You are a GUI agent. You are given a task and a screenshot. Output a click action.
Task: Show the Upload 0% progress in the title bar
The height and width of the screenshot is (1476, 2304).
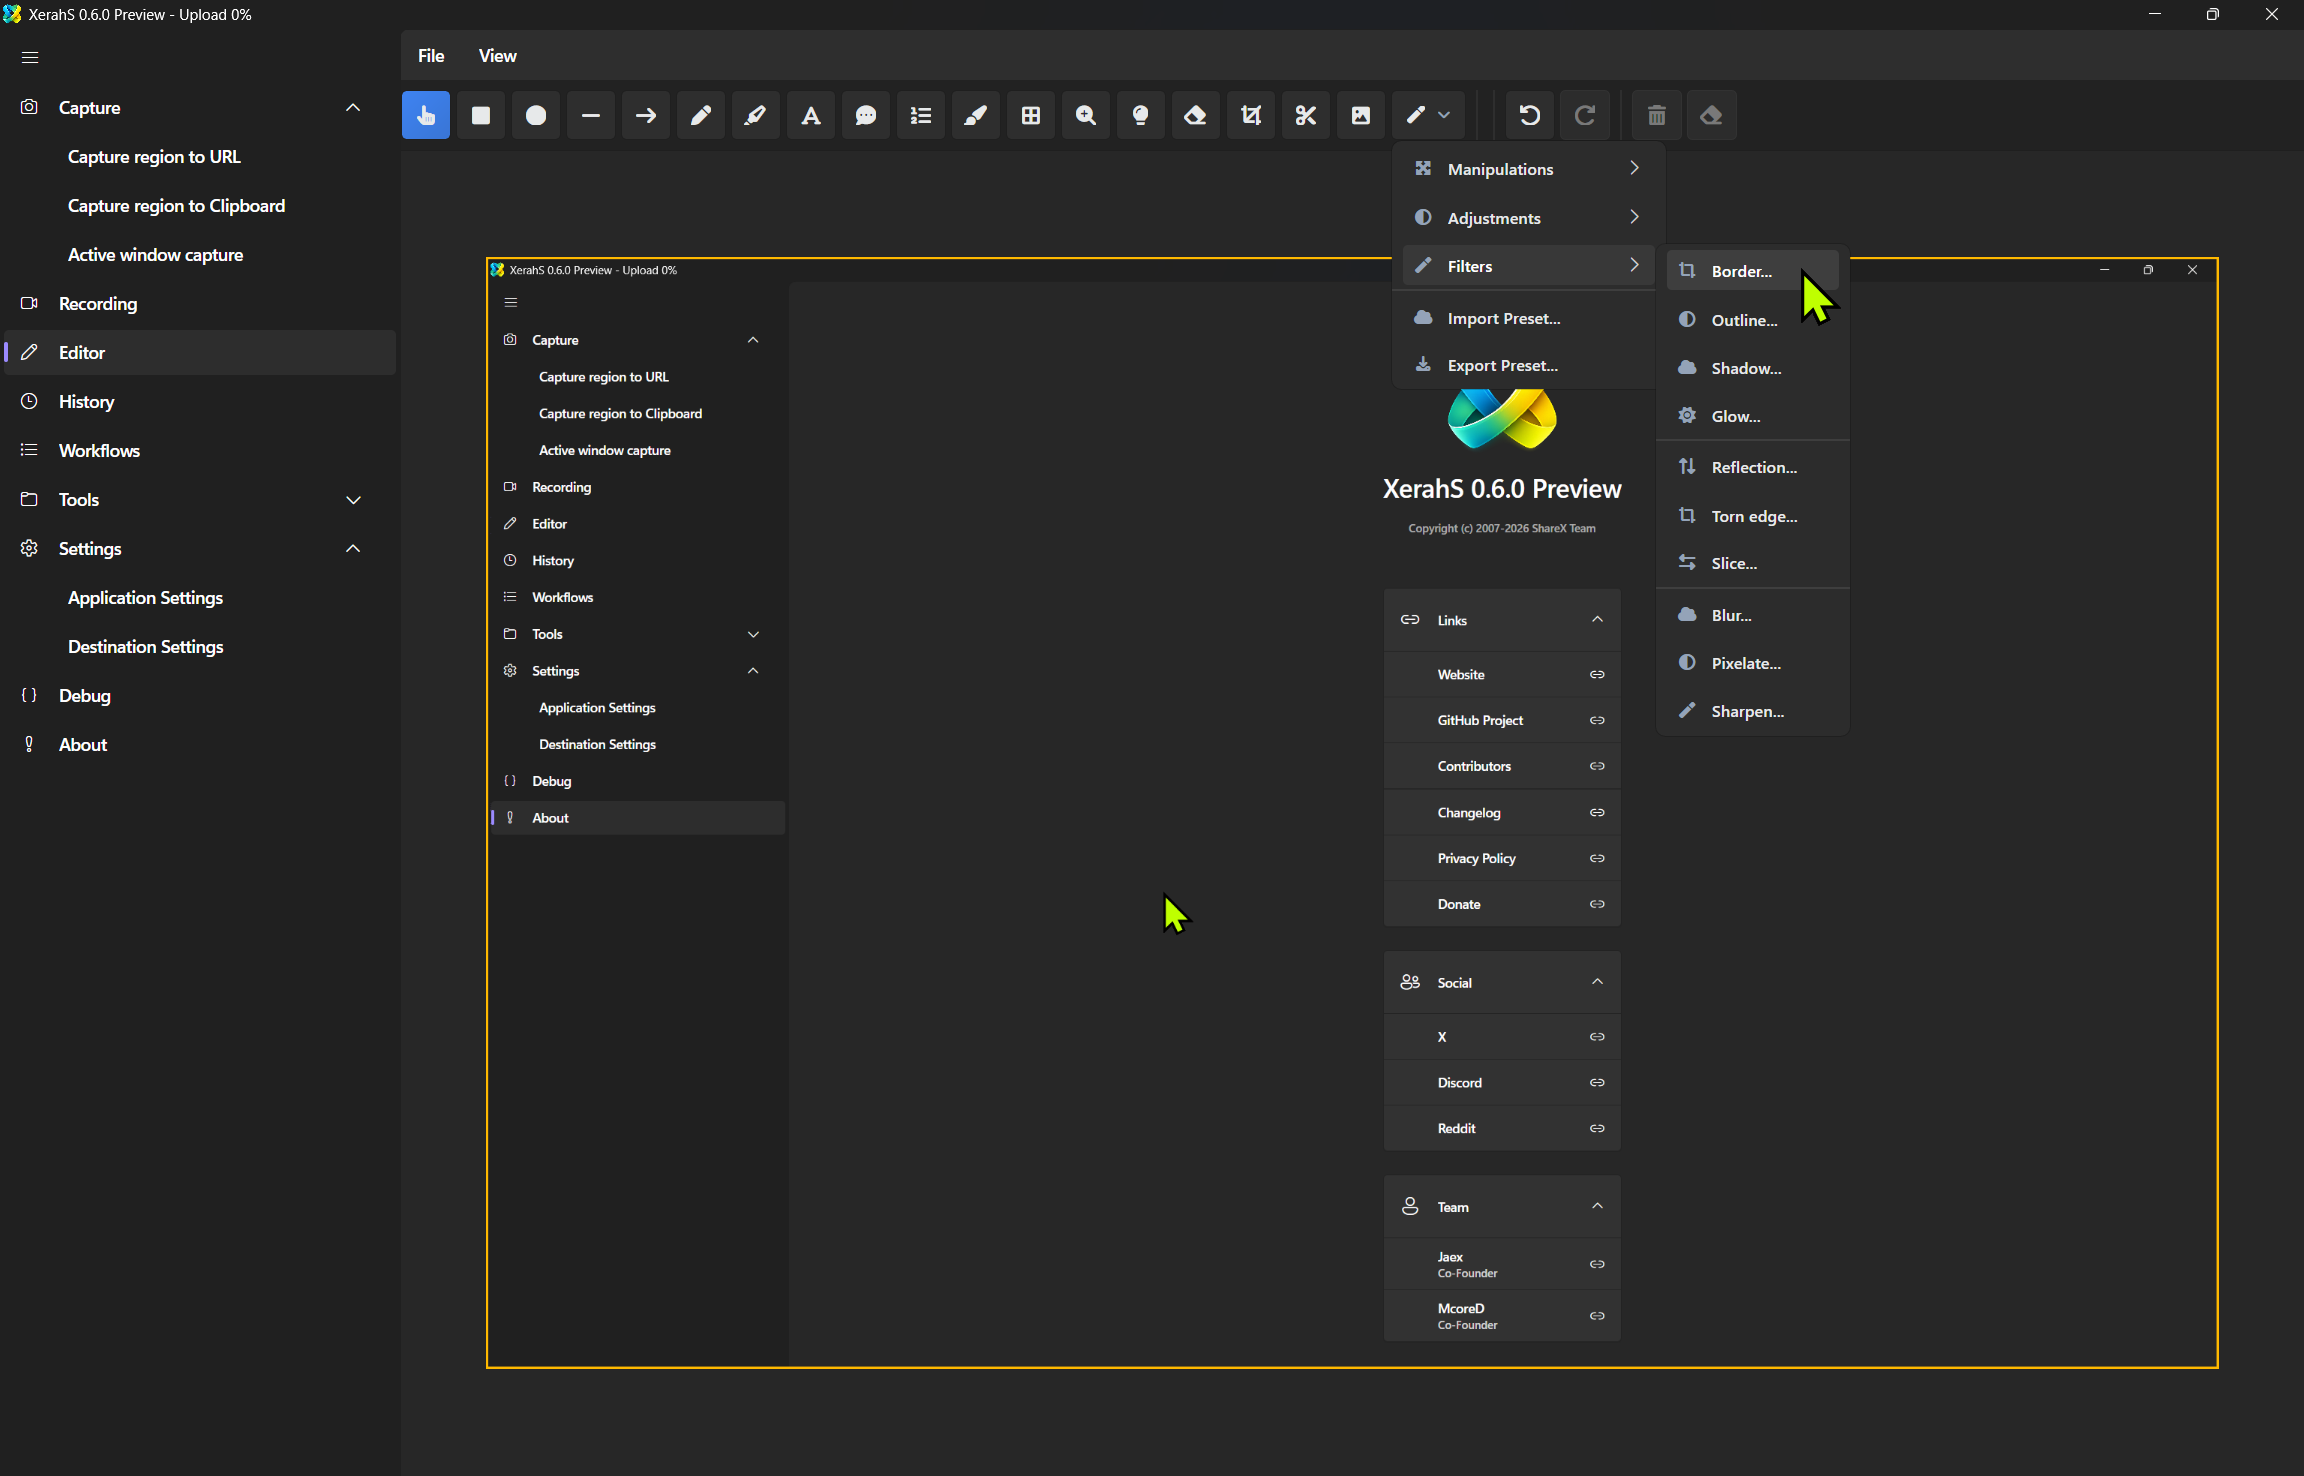[213, 14]
